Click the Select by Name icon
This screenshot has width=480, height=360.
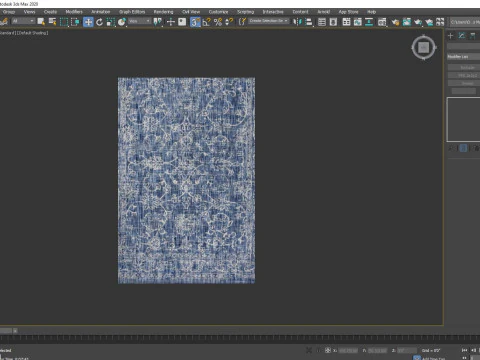pyautogui.click(x=52, y=22)
